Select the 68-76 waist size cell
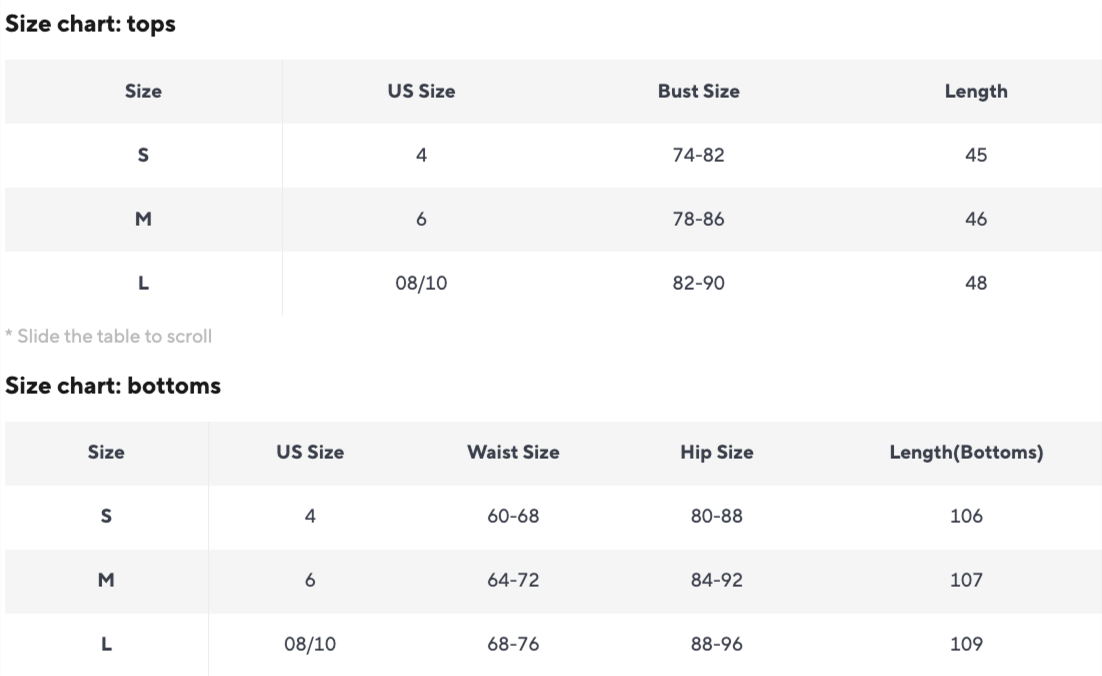The width and height of the screenshot is (1102, 676). 513,644
